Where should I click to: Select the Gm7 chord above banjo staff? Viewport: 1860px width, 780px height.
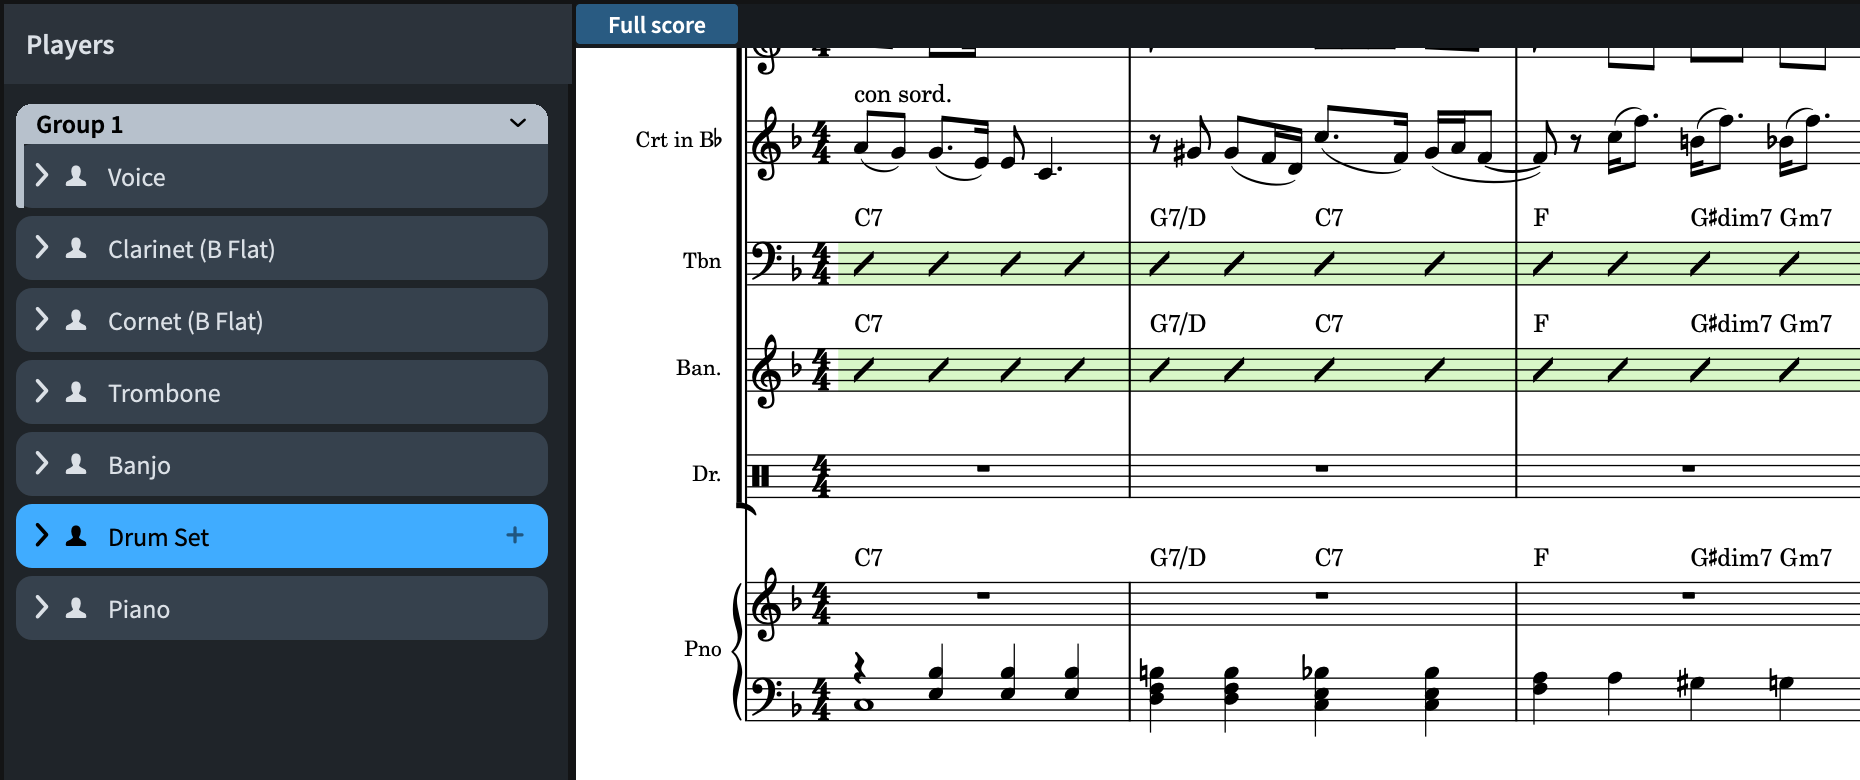click(x=1806, y=323)
